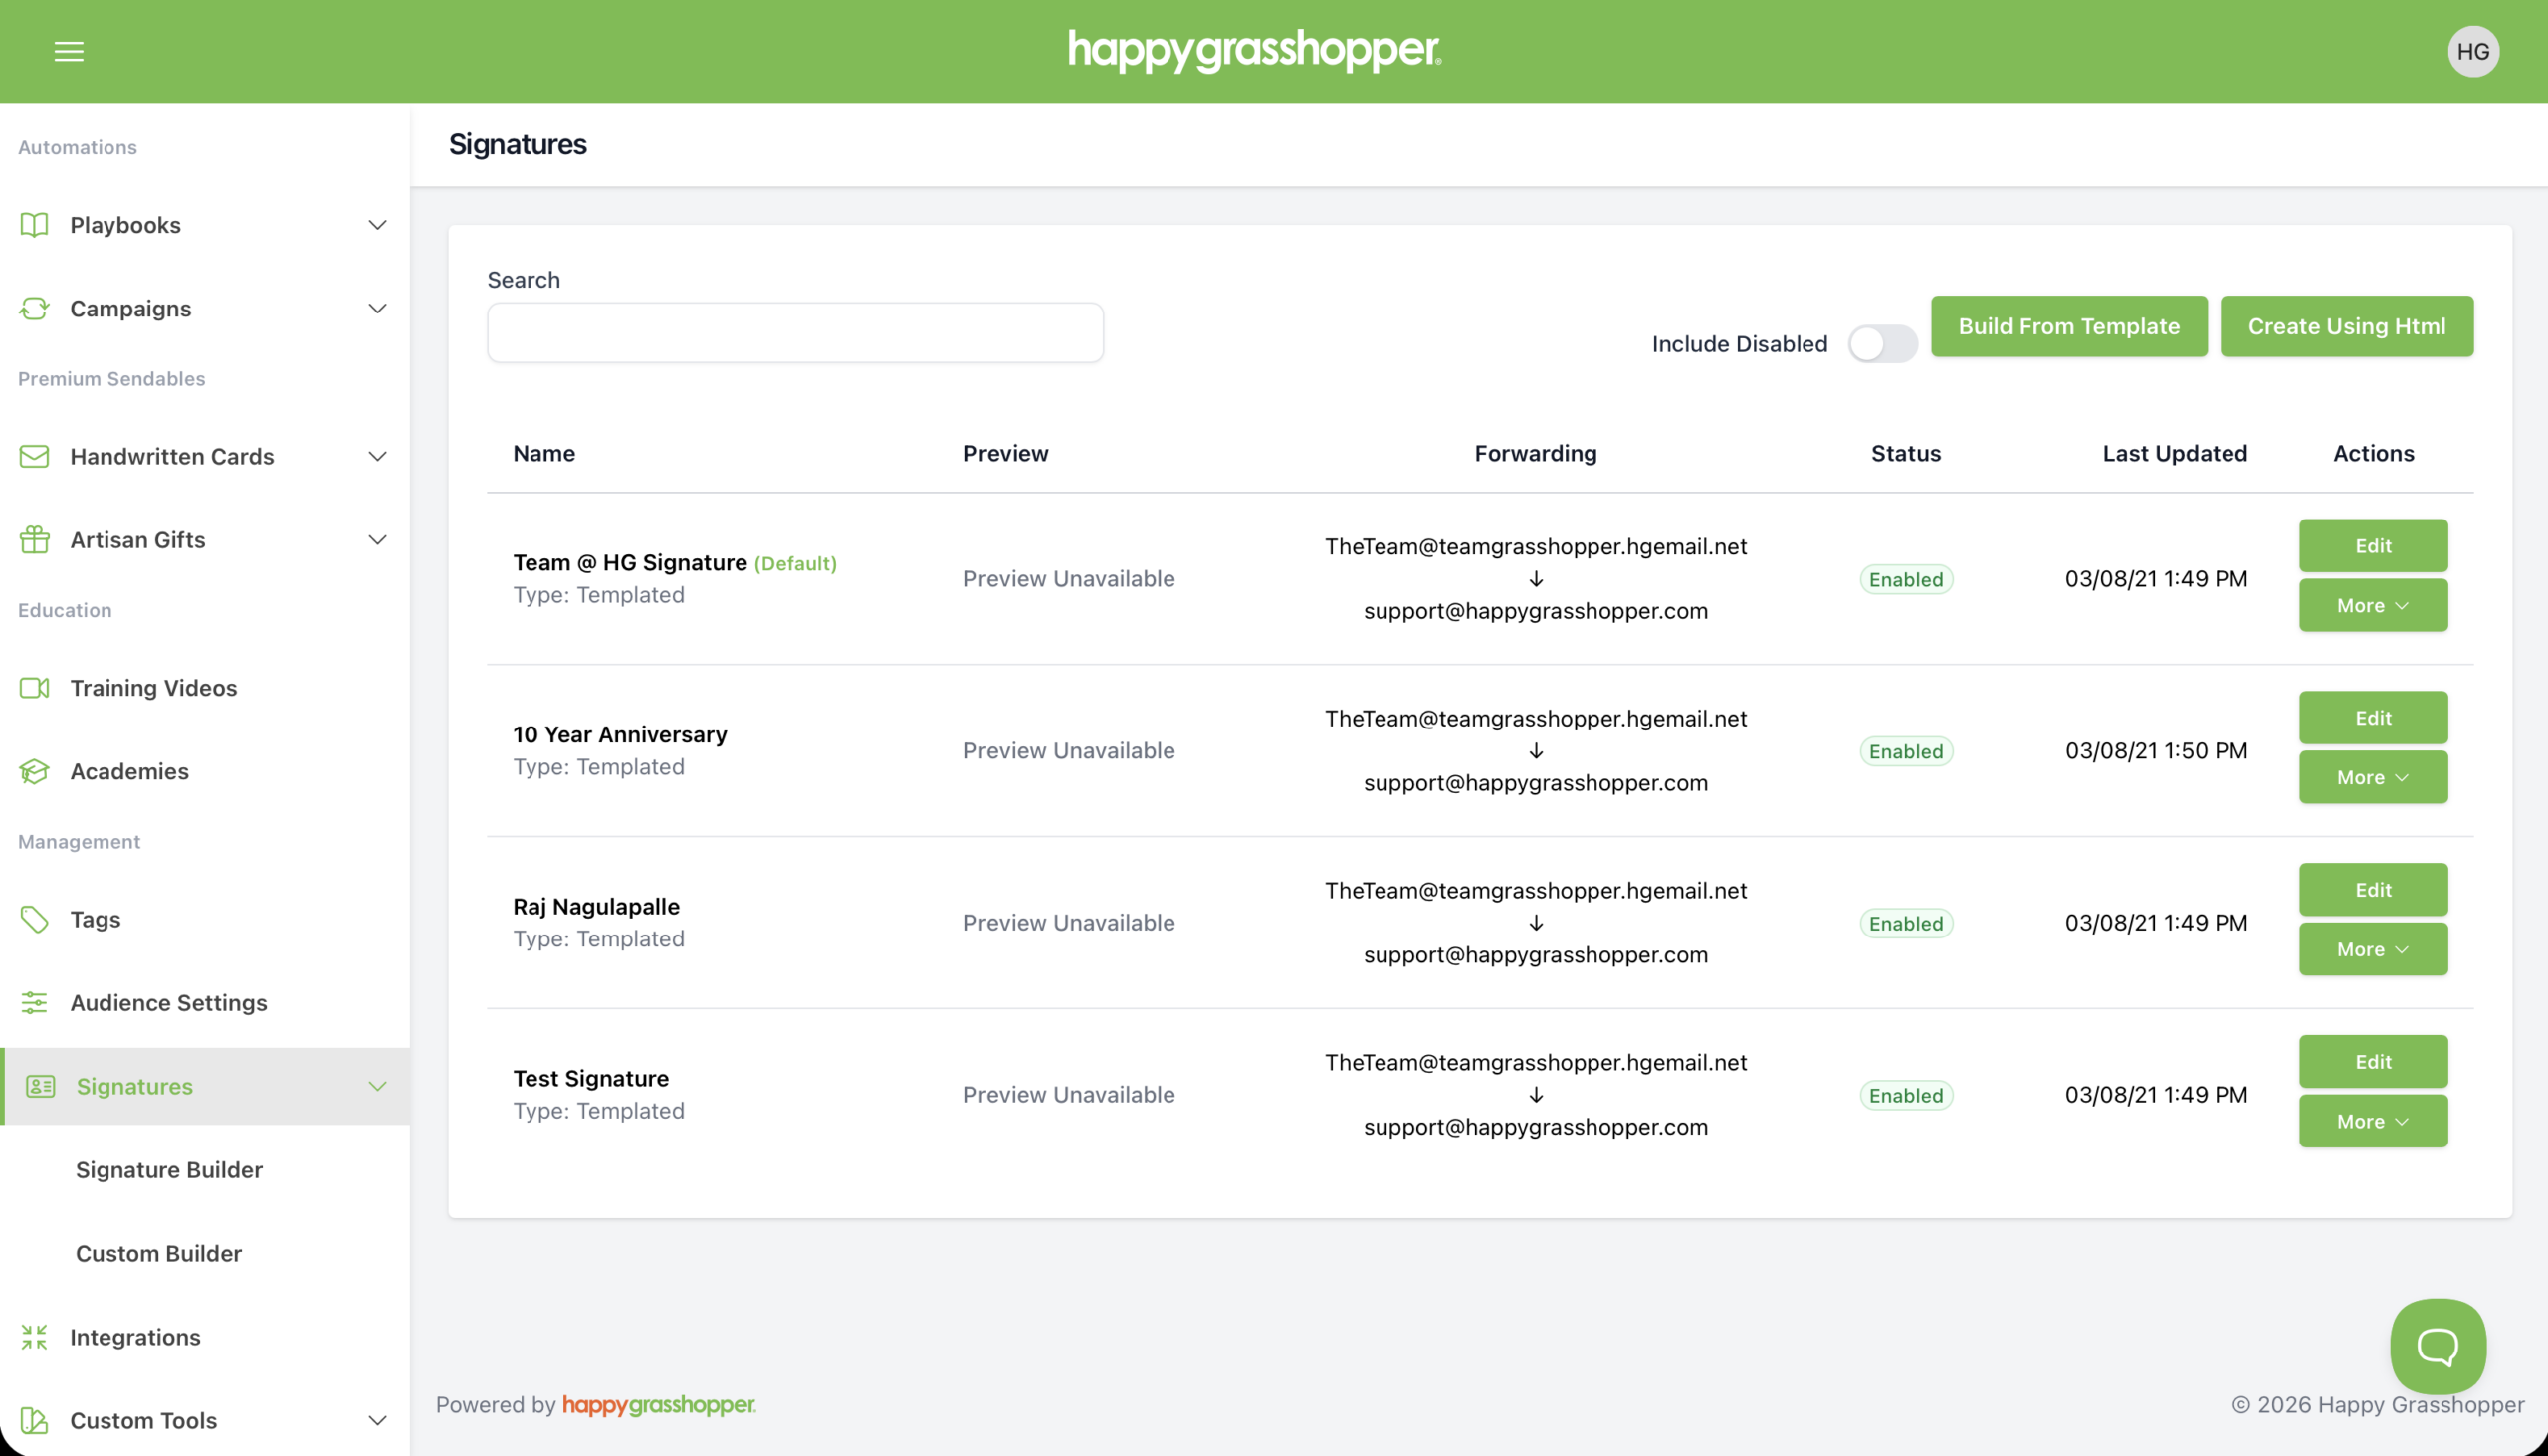Collapse the Signatures sidebar section
Viewport: 2548px width, 1456px height.
377,1086
